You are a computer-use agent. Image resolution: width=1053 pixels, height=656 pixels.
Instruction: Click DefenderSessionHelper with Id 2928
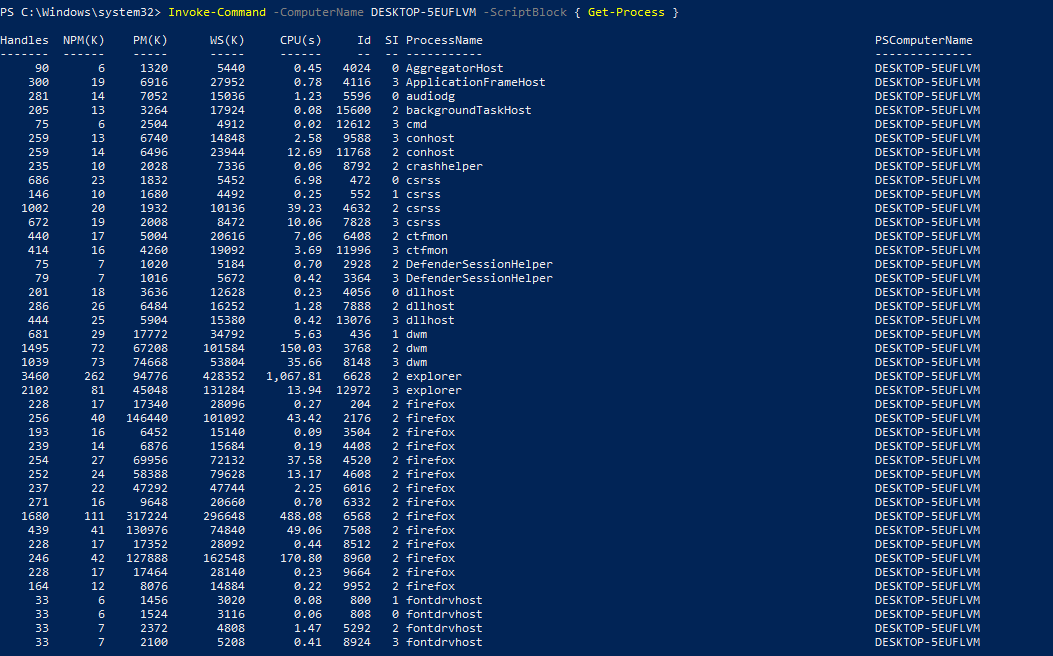[x=479, y=264]
